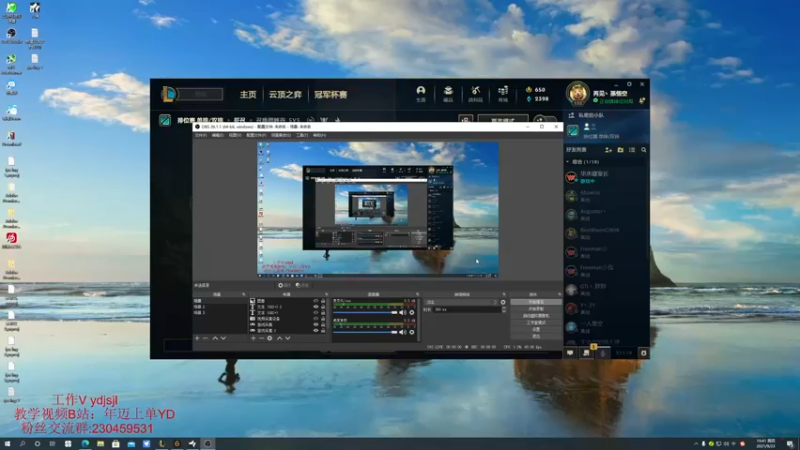
Task: Click 开始录制 start recording button
Action: pyautogui.click(x=536, y=309)
